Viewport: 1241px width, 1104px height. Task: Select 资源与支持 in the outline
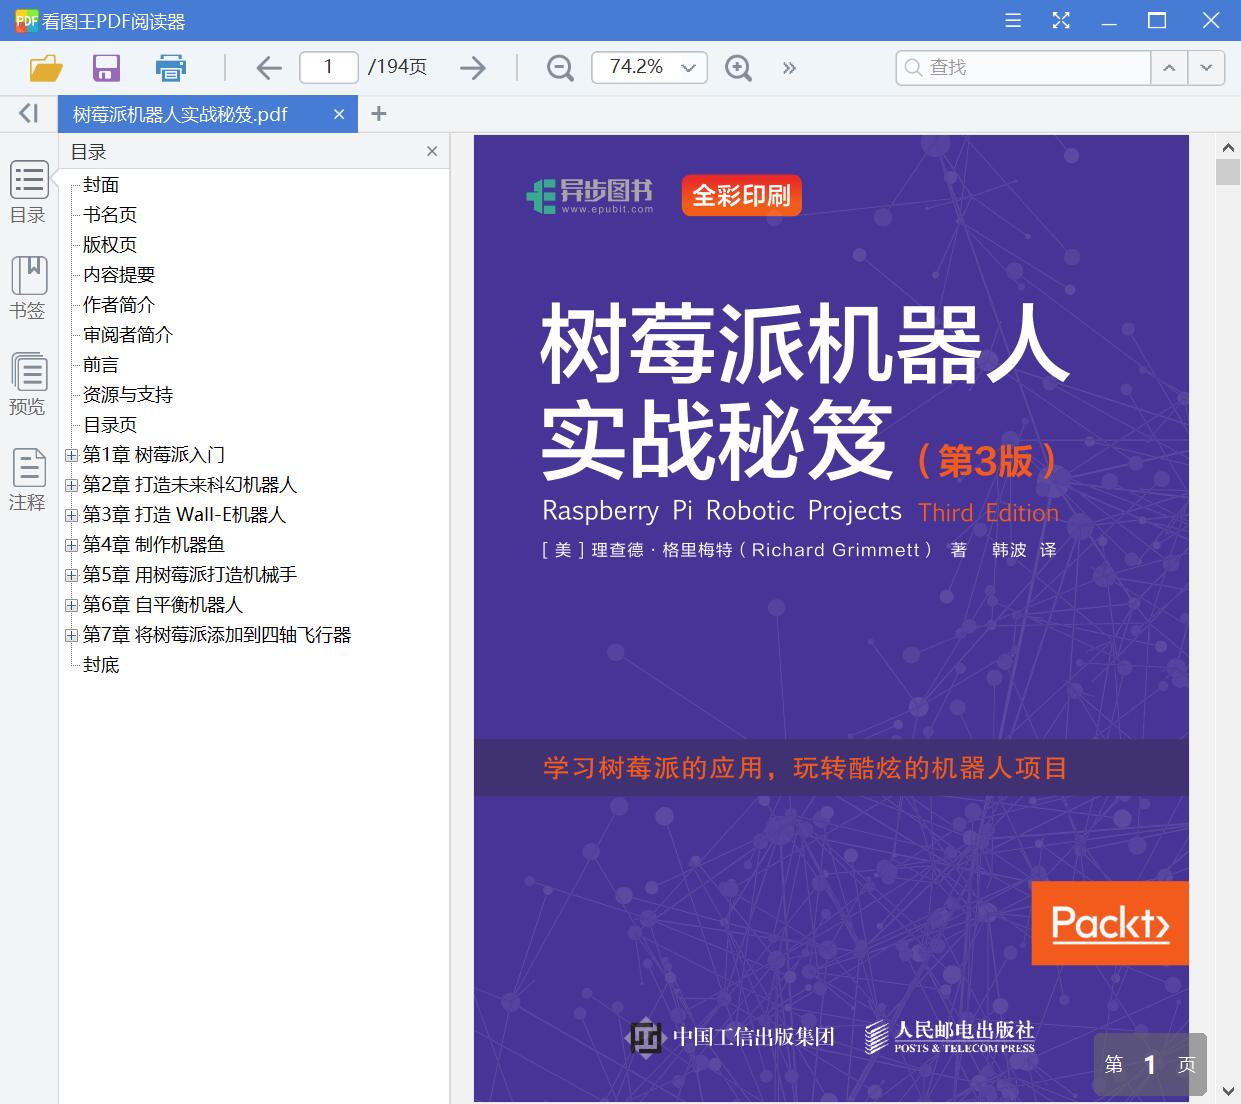128,395
